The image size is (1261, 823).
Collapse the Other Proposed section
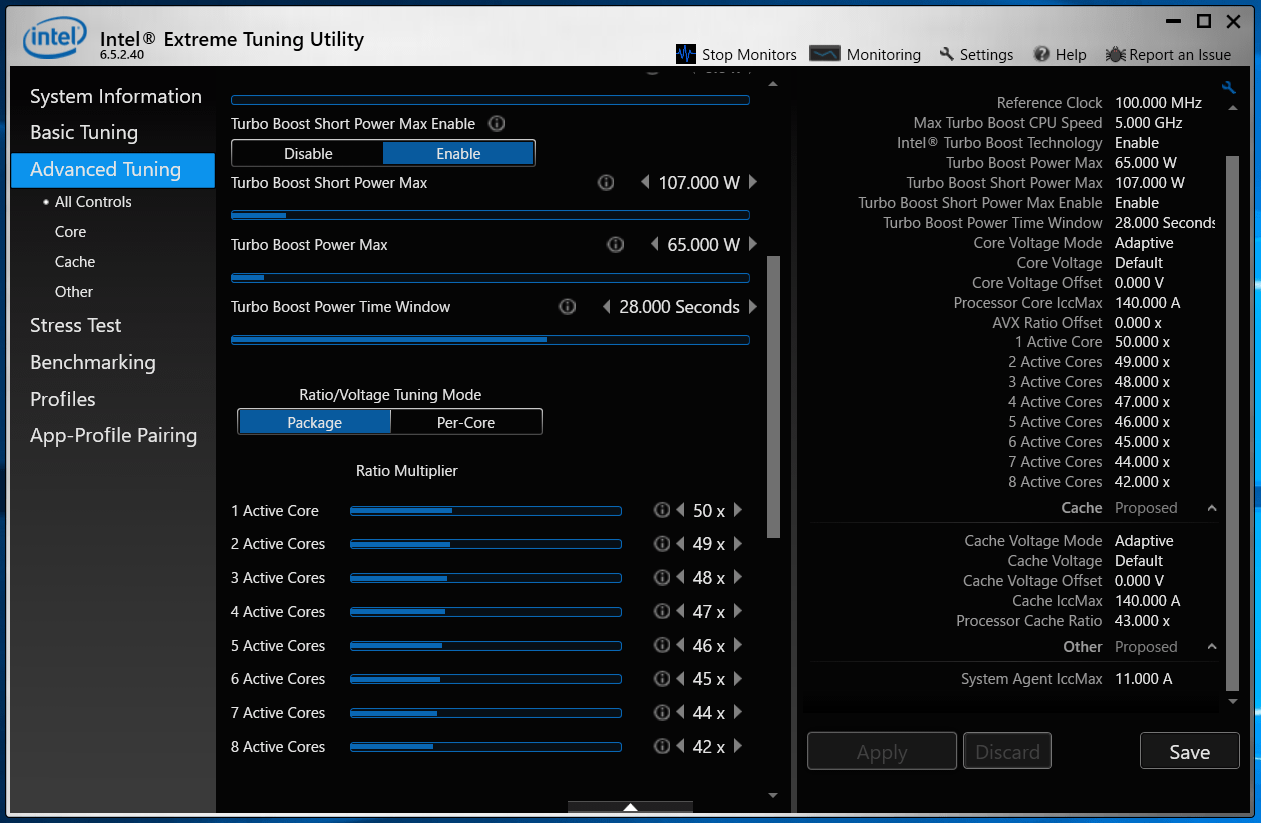tap(1212, 647)
